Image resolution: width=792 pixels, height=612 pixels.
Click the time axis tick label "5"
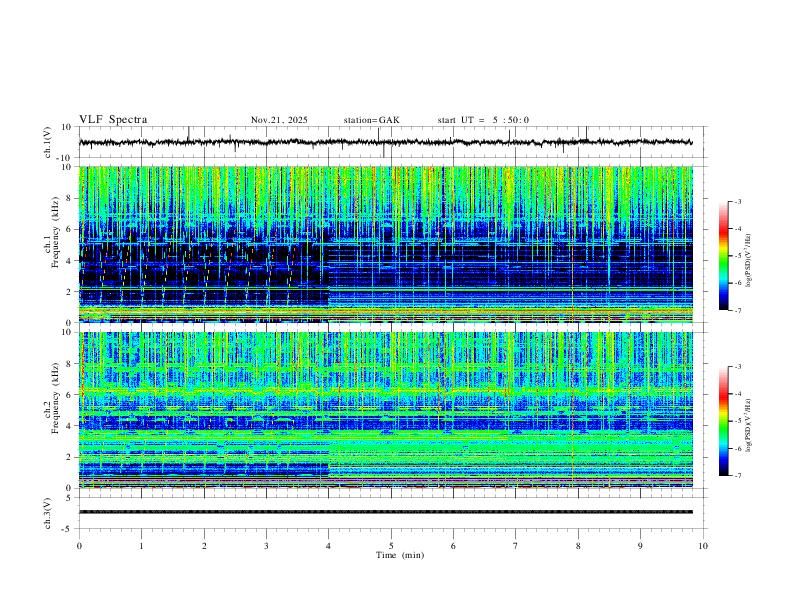point(391,546)
